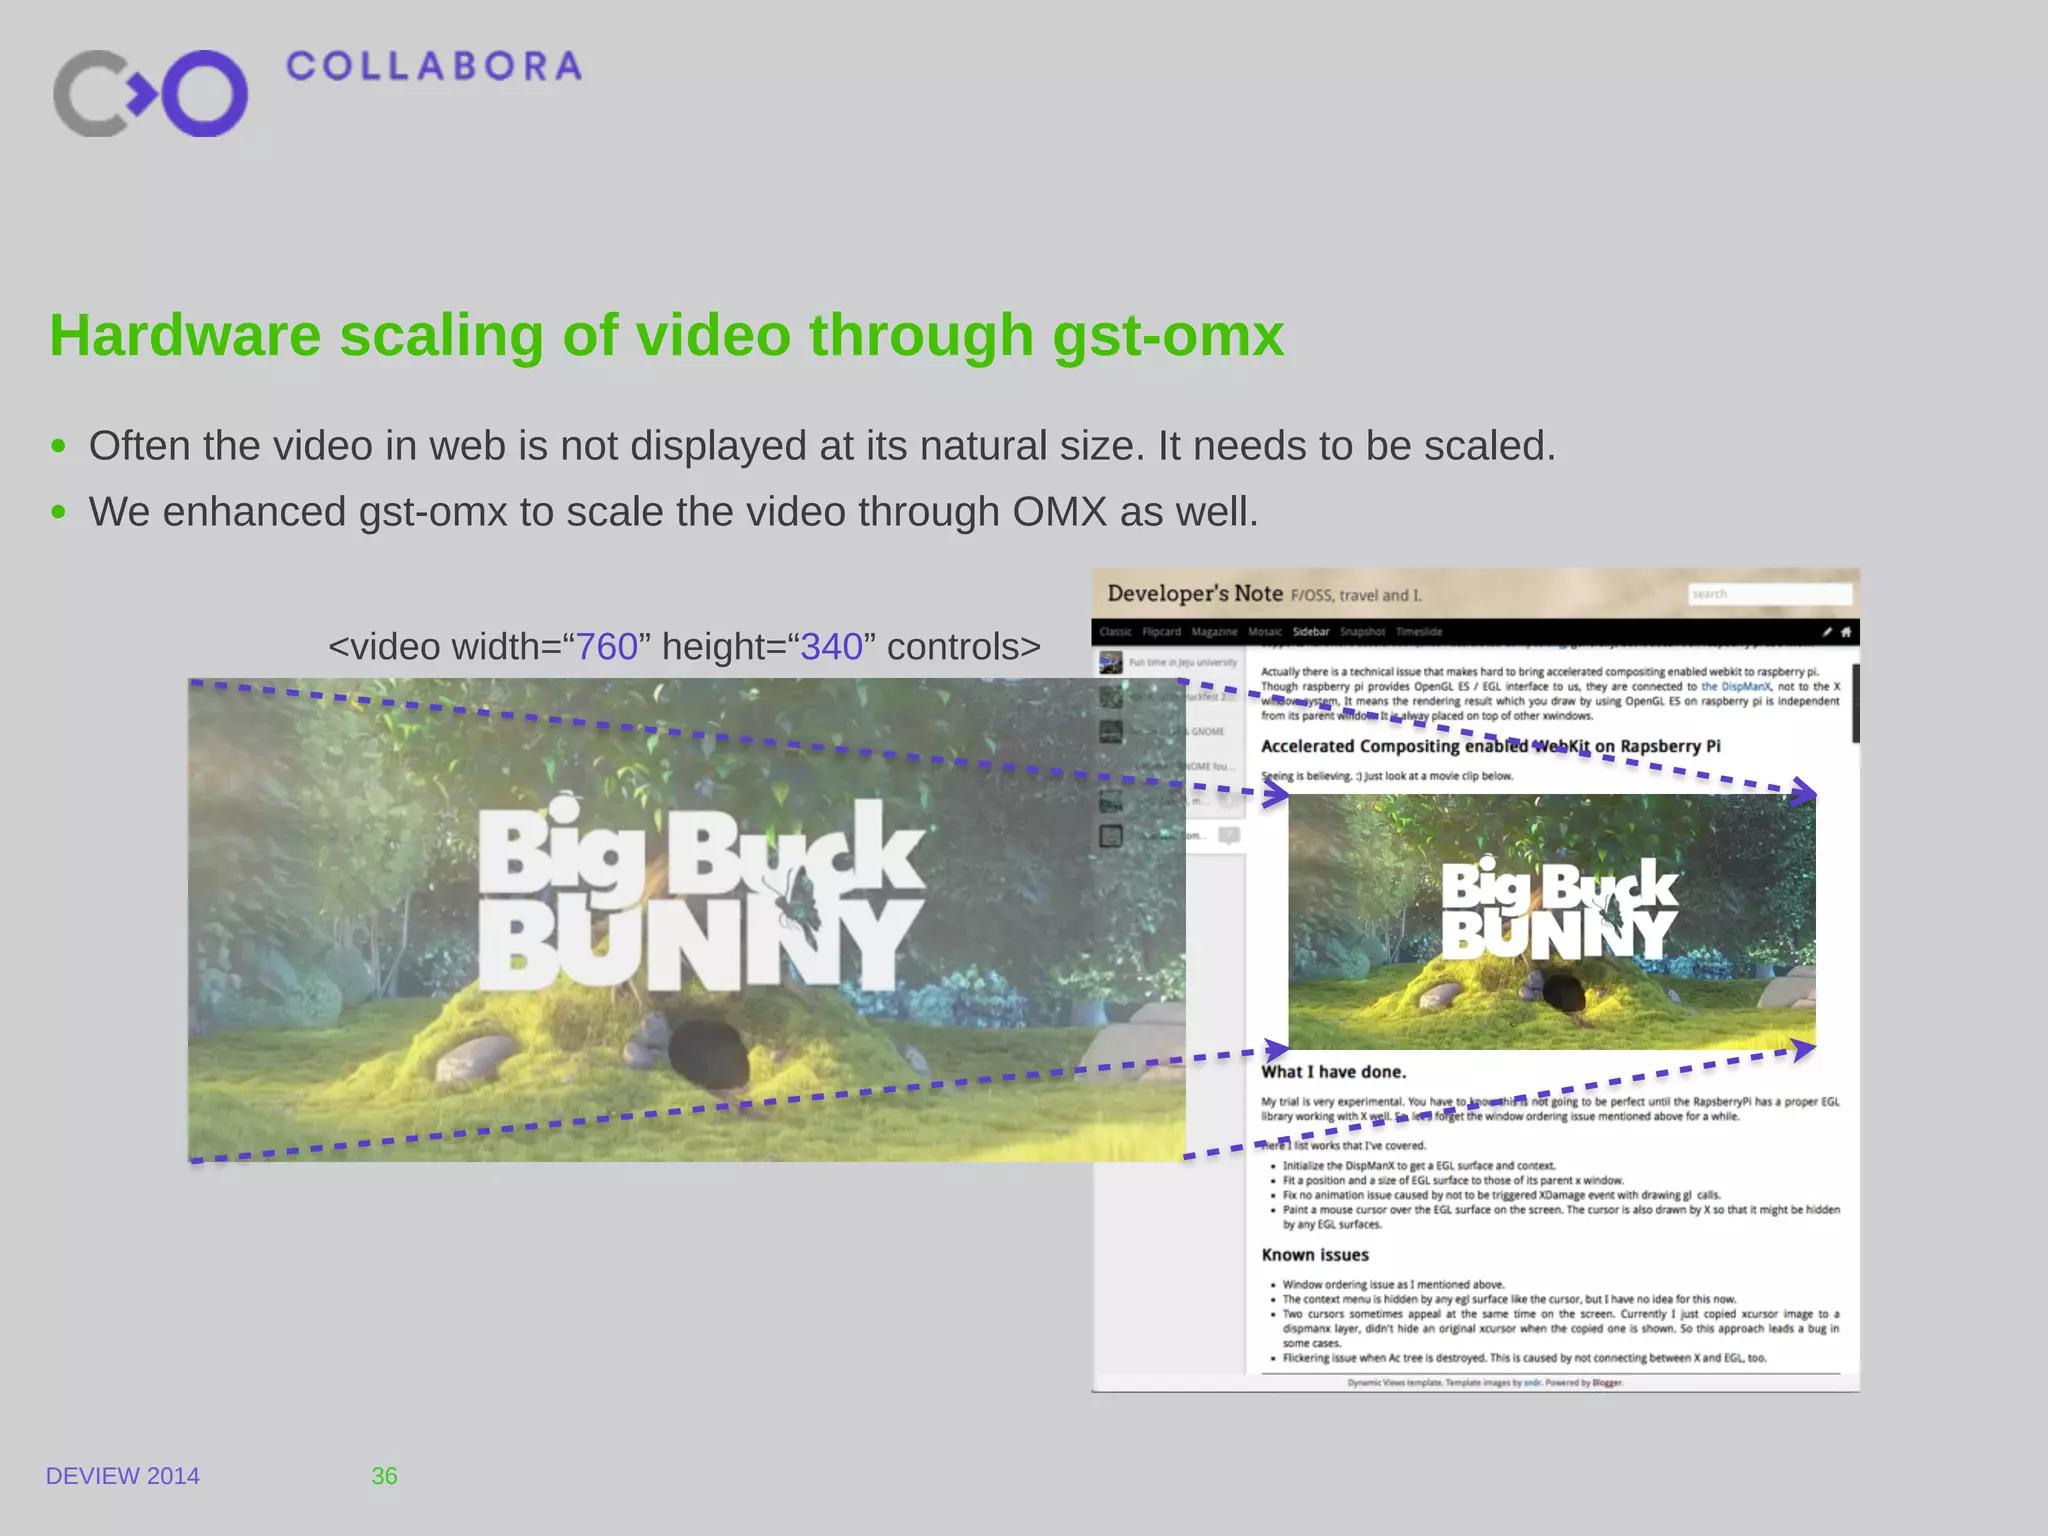Screen dimensions: 2048x1536
Task: Click the Developer's Note blog title
Action: tap(1195, 593)
